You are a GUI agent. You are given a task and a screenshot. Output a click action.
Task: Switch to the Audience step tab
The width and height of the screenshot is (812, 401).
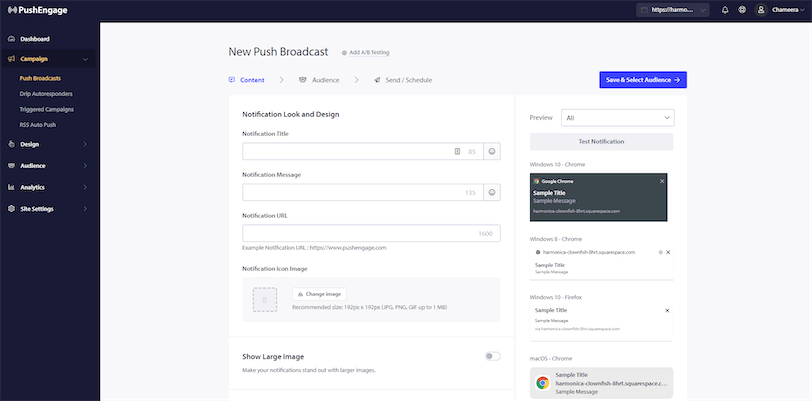[x=320, y=80]
